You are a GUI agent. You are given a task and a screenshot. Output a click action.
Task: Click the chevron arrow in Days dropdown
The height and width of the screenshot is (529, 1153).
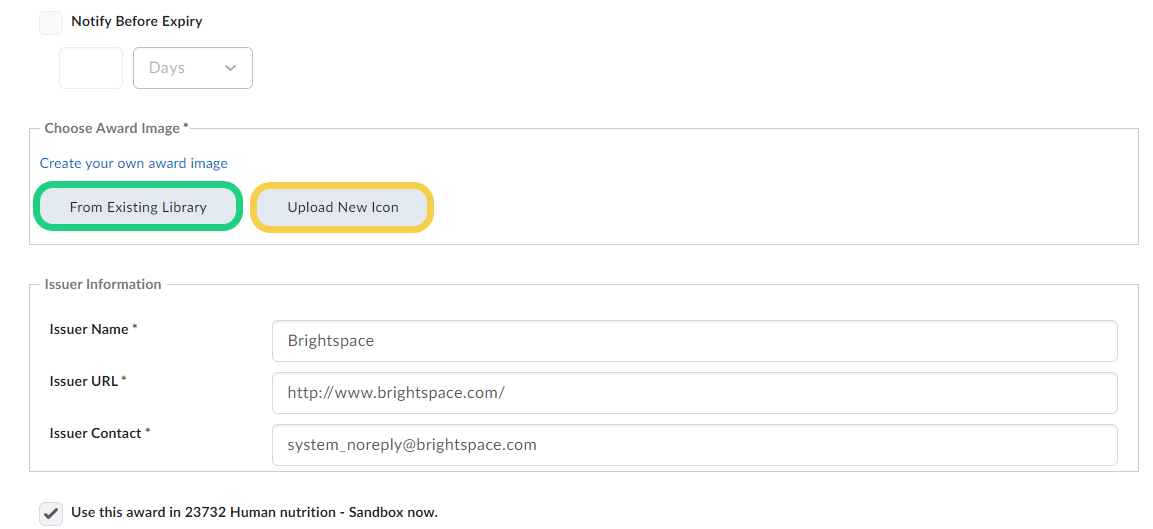[231, 68]
